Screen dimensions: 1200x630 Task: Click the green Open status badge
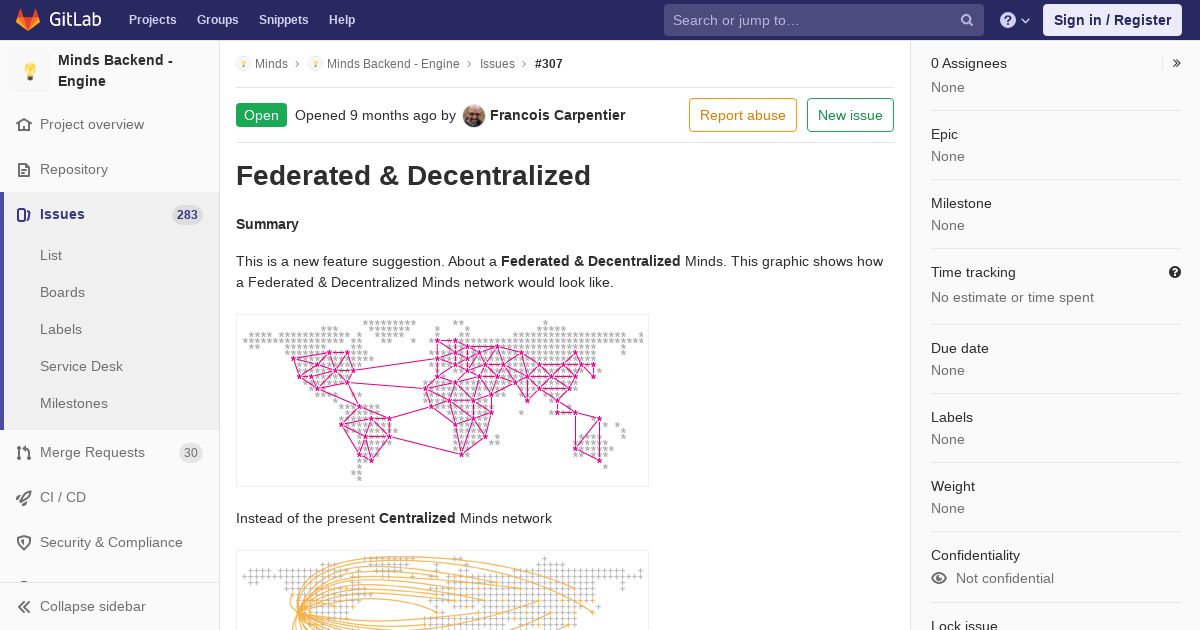tap(261, 115)
